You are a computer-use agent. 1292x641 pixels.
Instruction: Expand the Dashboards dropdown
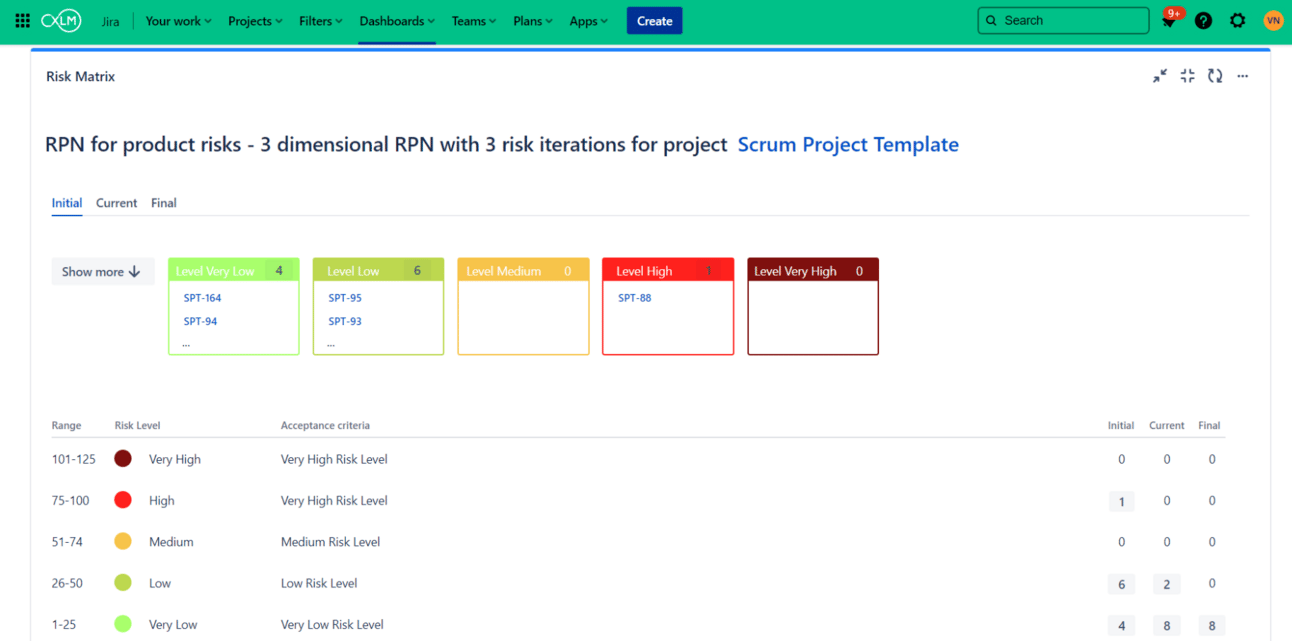click(397, 21)
